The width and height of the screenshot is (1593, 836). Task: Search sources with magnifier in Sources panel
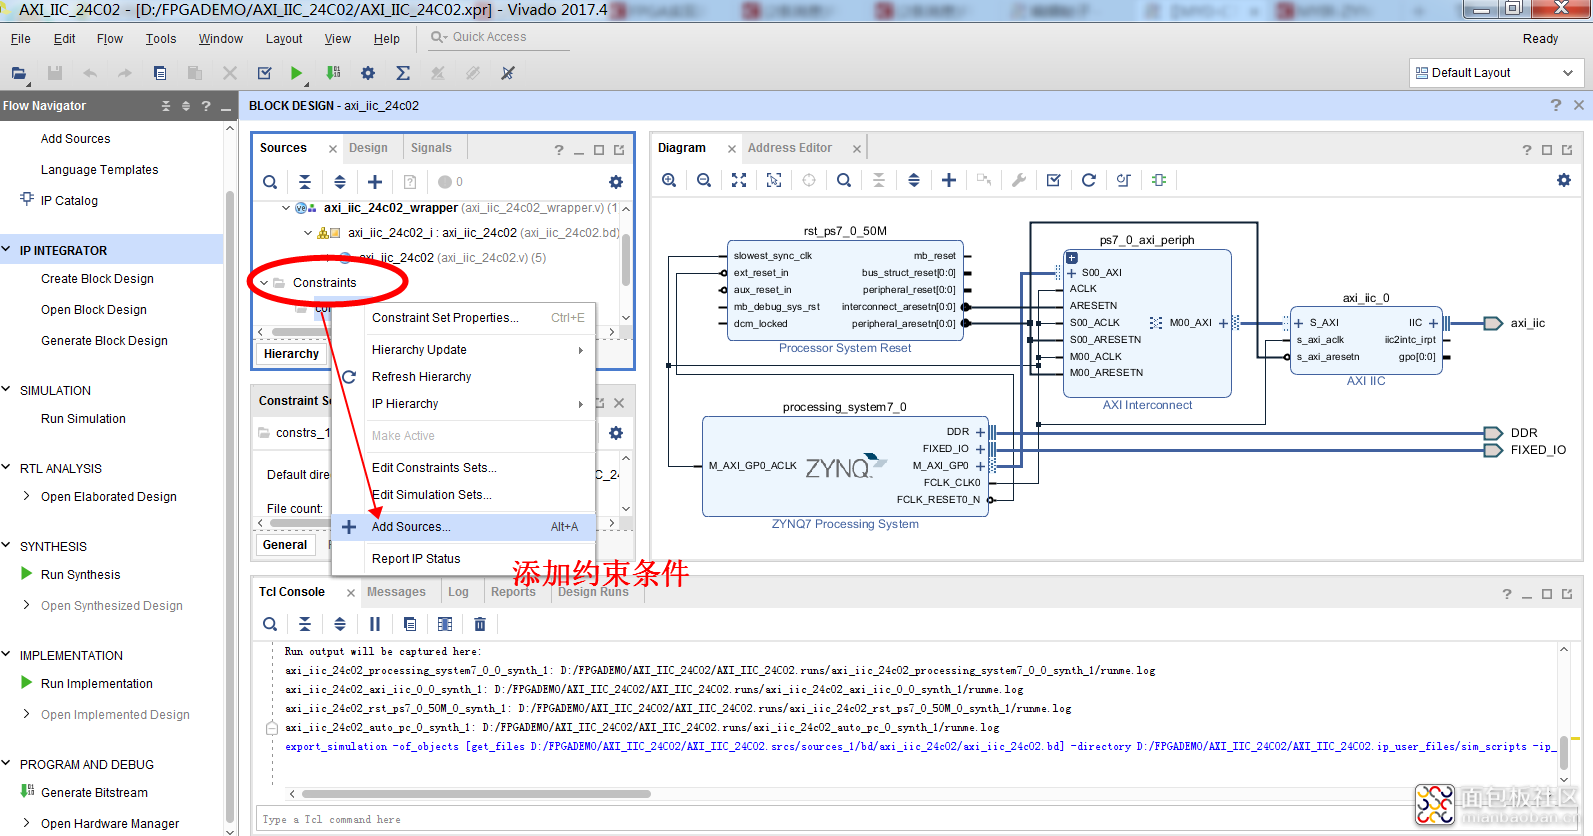coord(270,182)
